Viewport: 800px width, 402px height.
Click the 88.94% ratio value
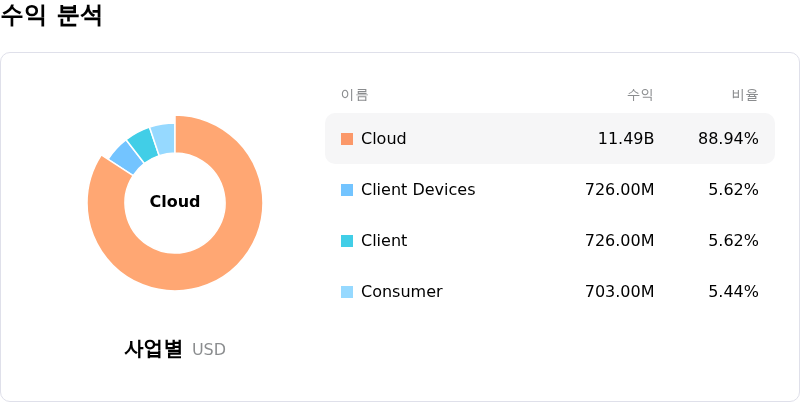point(728,139)
